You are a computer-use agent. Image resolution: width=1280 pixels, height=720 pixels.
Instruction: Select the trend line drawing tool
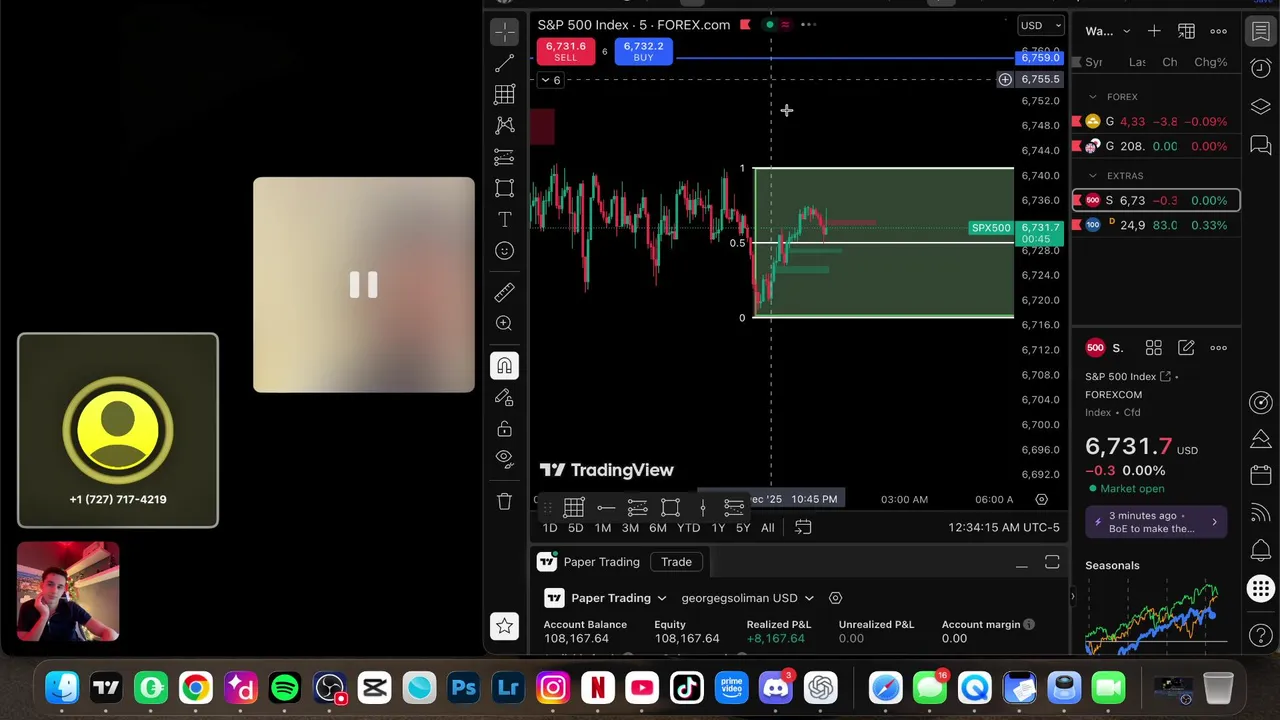504,63
